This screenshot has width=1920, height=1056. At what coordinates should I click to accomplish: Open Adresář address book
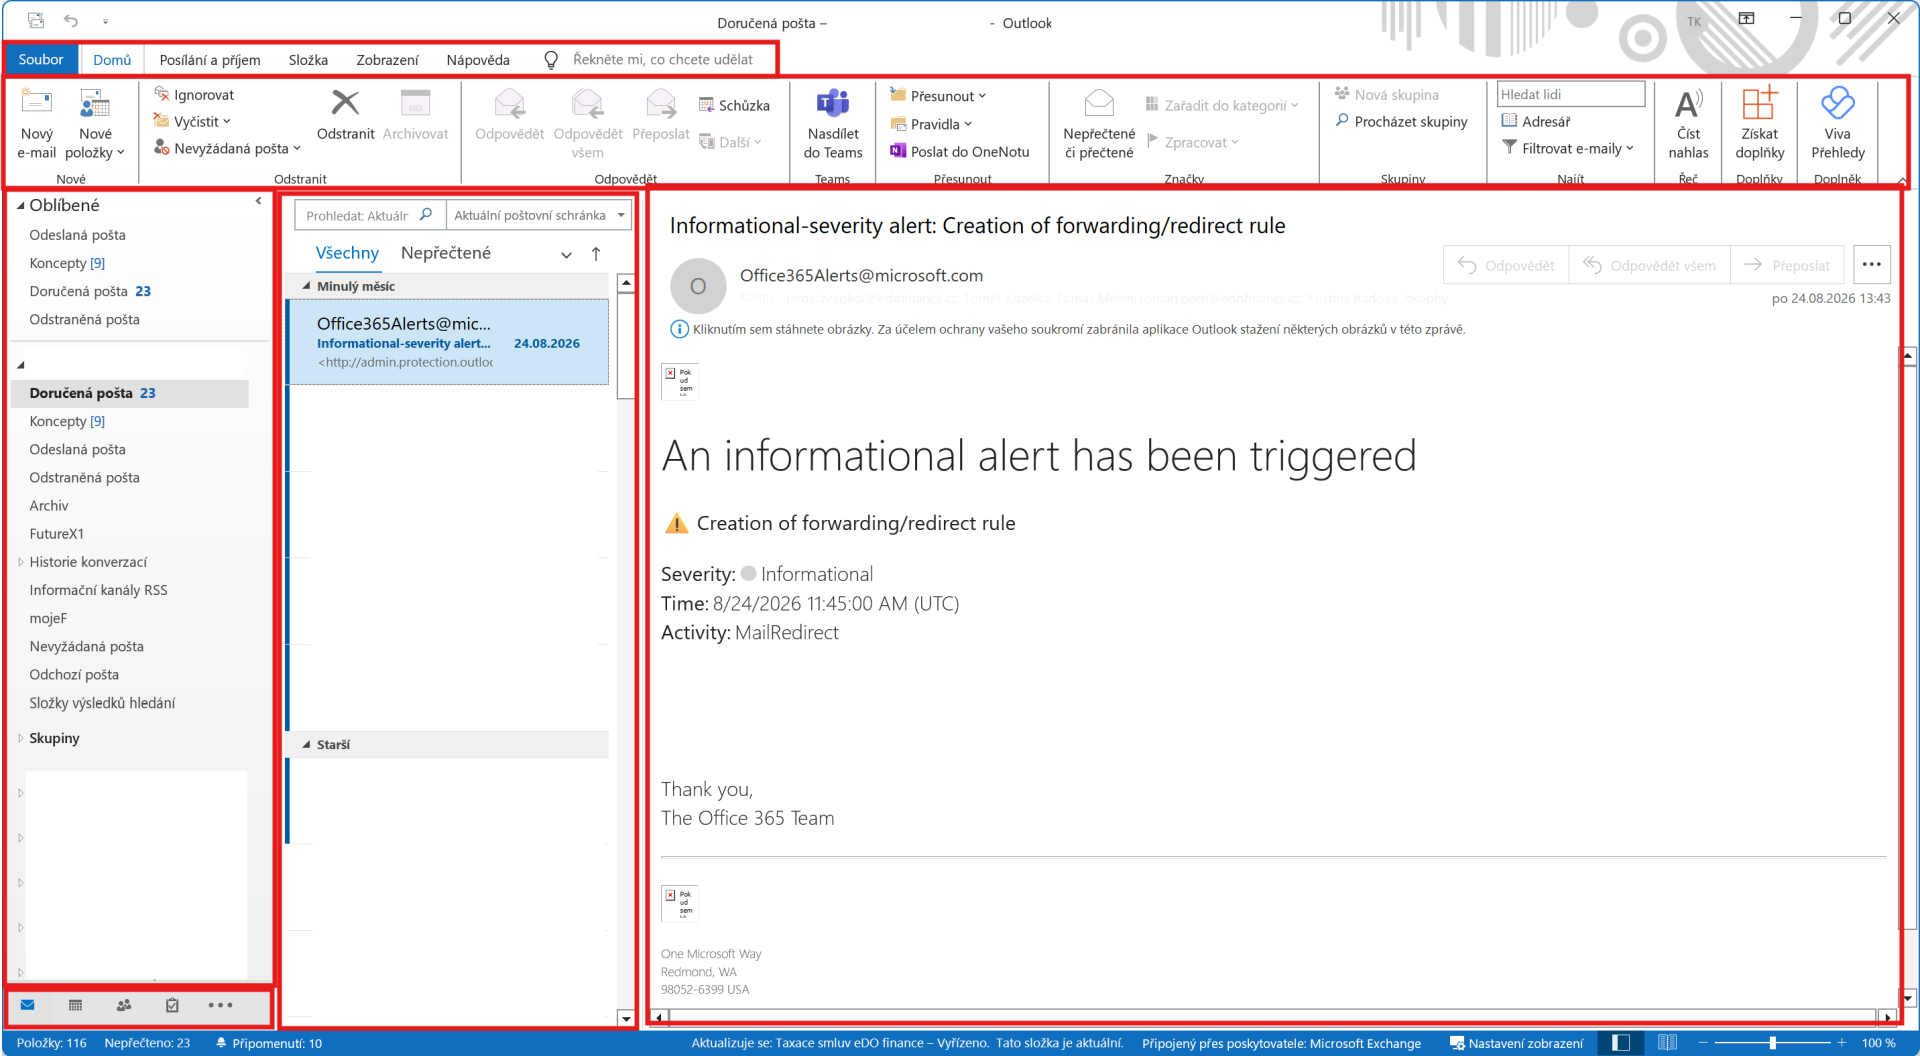coord(1536,121)
